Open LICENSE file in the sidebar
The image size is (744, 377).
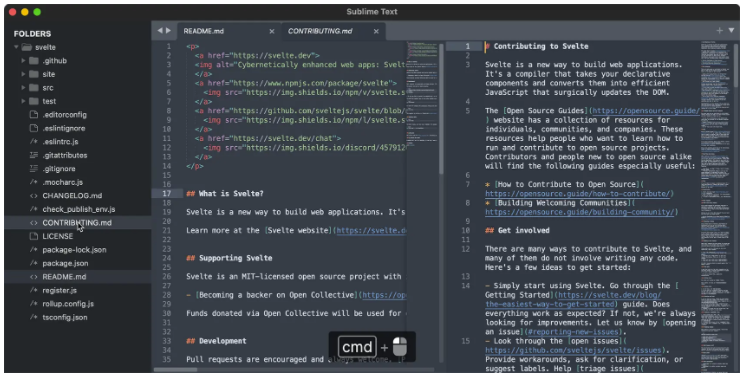click(58, 236)
